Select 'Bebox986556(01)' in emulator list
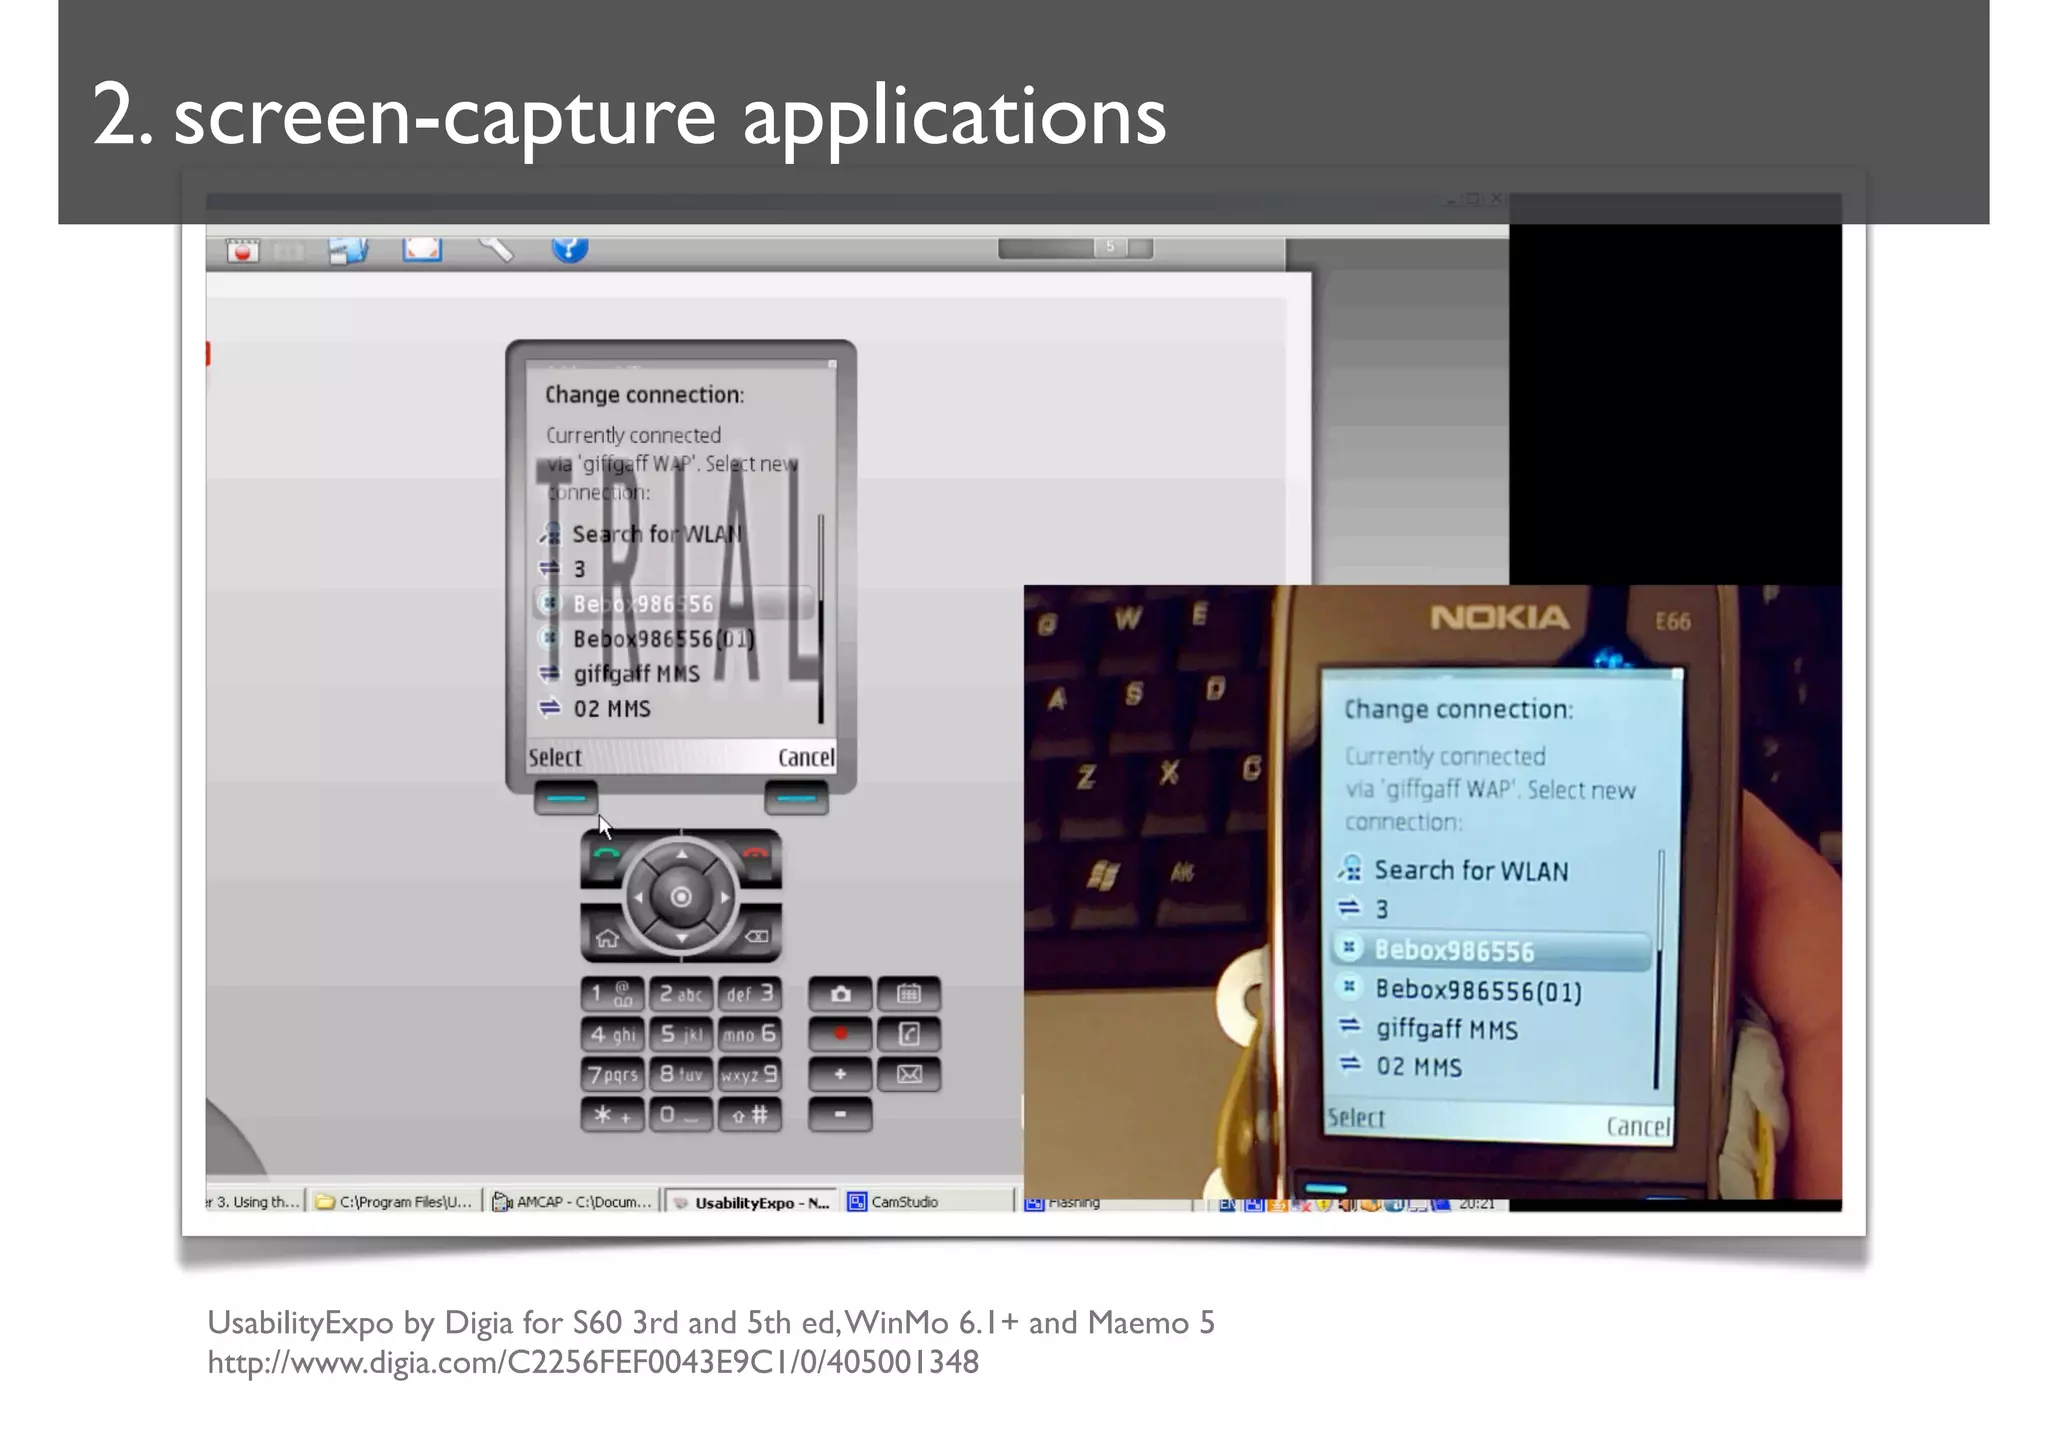Viewport: 2048px width, 1447px height. tap(675, 639)
